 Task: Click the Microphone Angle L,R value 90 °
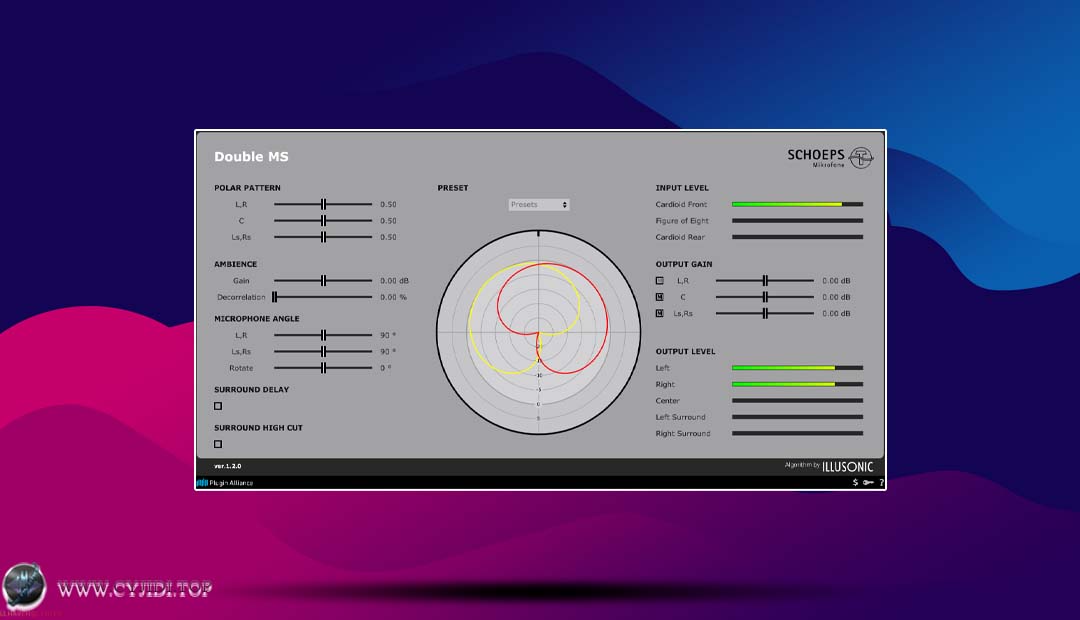tap(388, 335)
